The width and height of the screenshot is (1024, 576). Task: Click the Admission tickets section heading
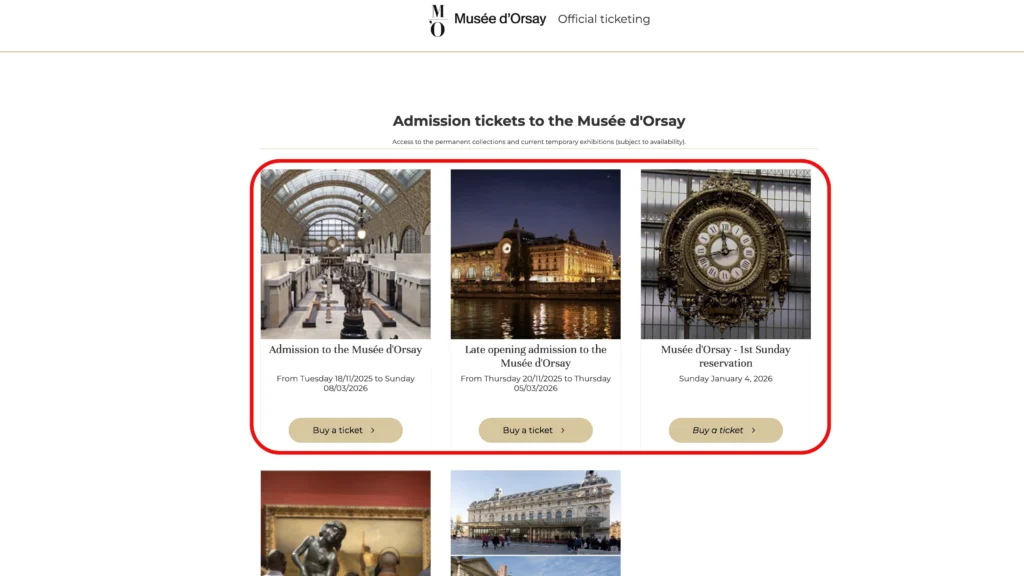(x=539, y=121)
